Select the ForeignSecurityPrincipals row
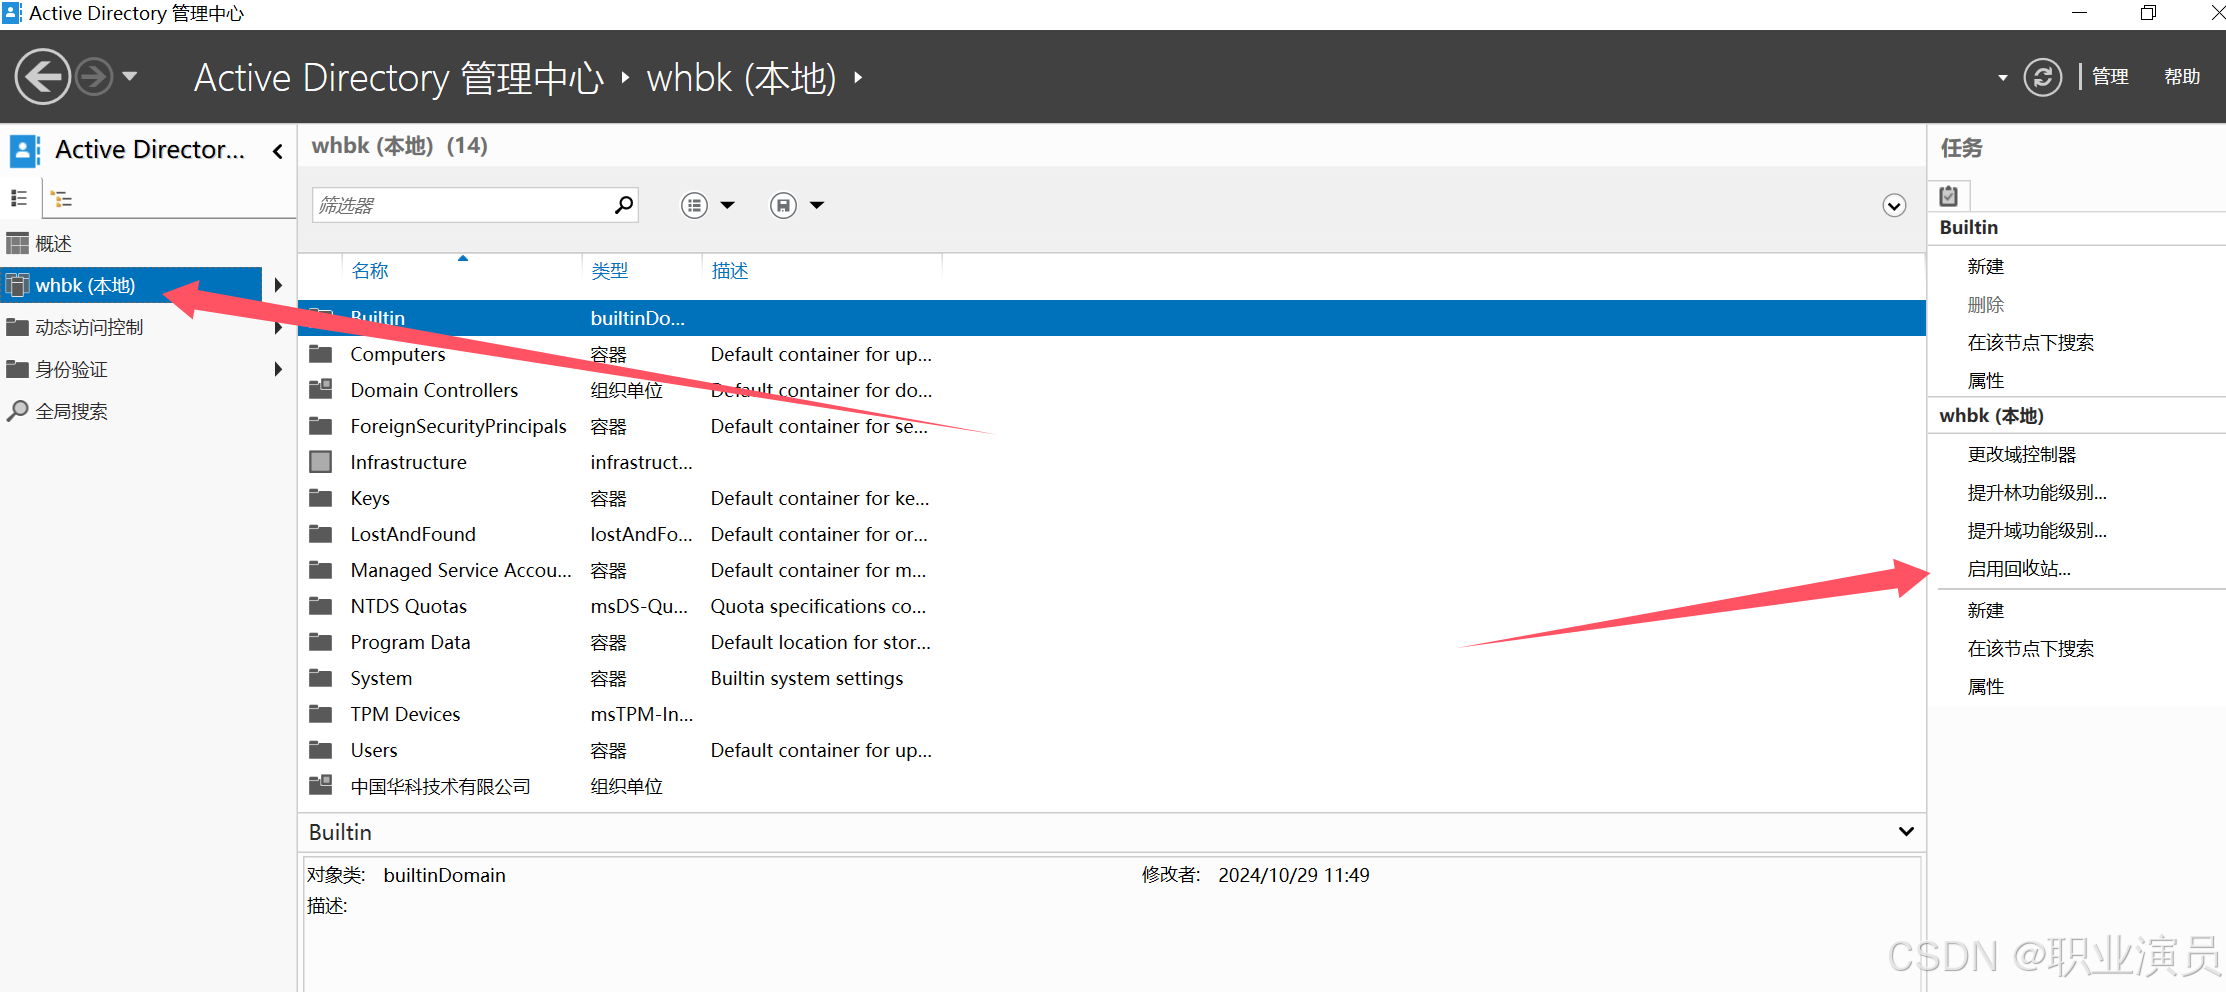Image resolution: width=2226 pixels, height=992 pixels. [1112, 426]
